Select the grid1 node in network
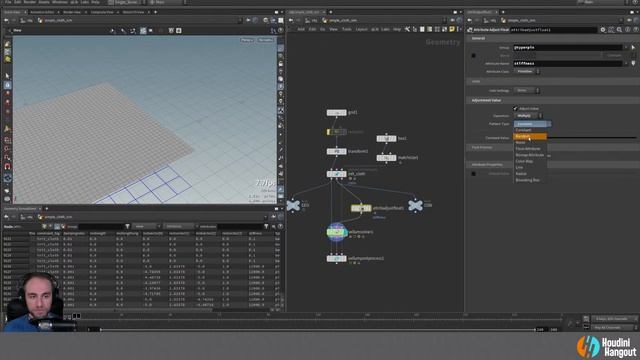The height and width of the screenshot is (360, 640). pos(336,113)
